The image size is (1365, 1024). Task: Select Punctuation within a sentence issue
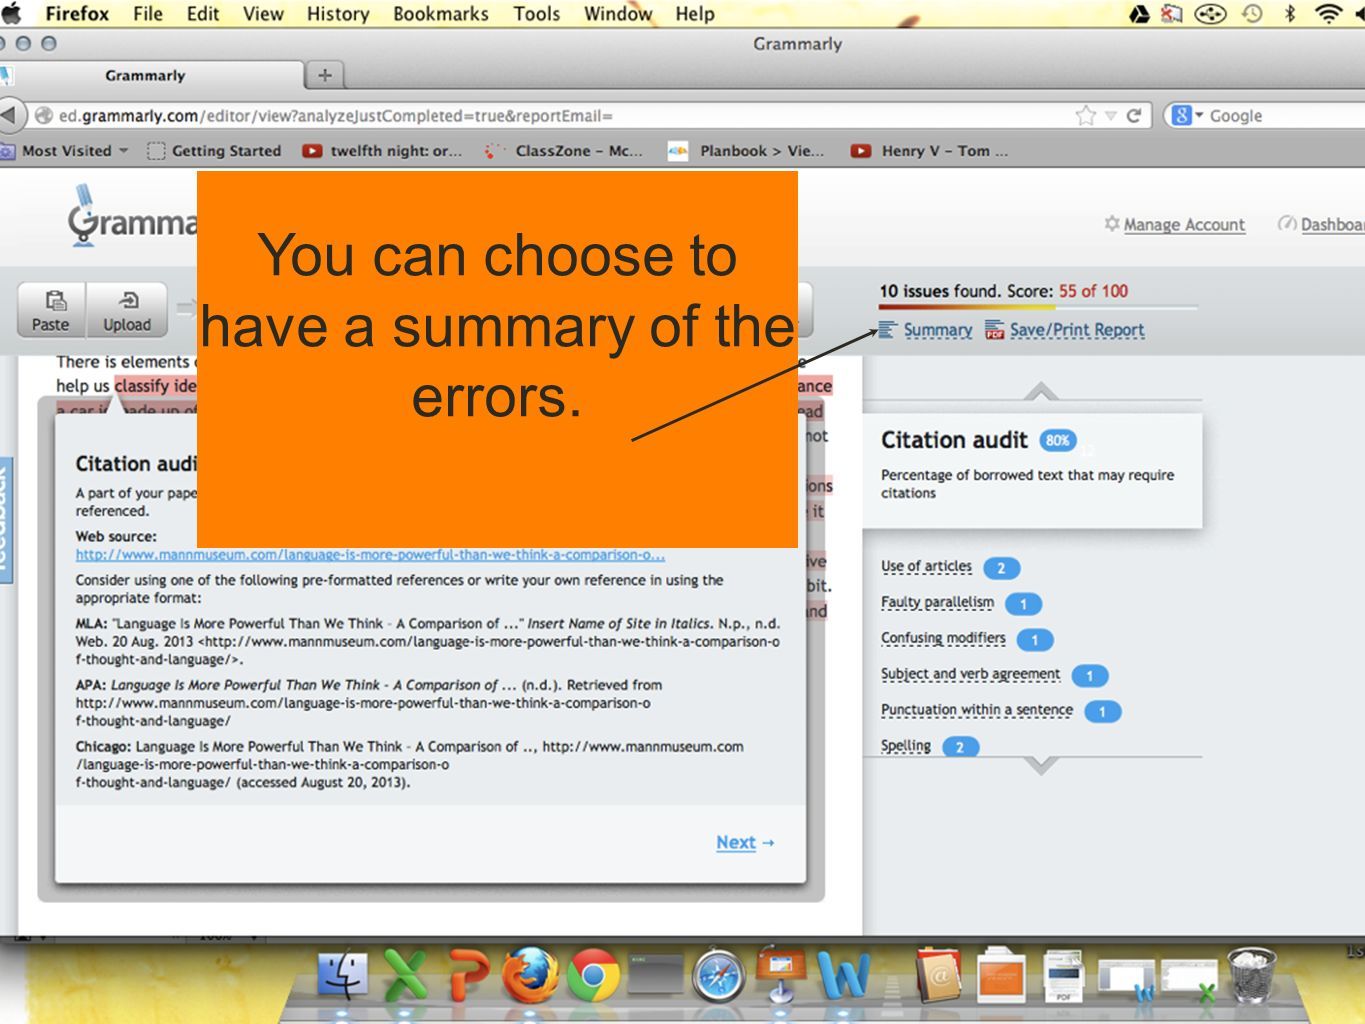tap(977, 711)
